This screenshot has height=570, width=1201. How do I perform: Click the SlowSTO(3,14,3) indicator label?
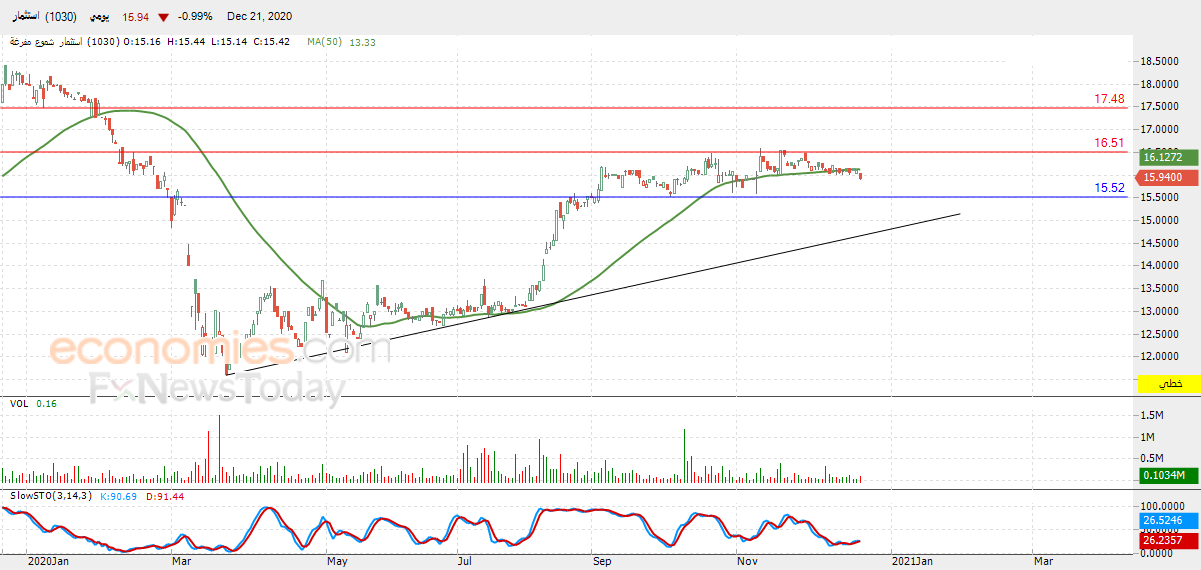click(x=51, y=496)
